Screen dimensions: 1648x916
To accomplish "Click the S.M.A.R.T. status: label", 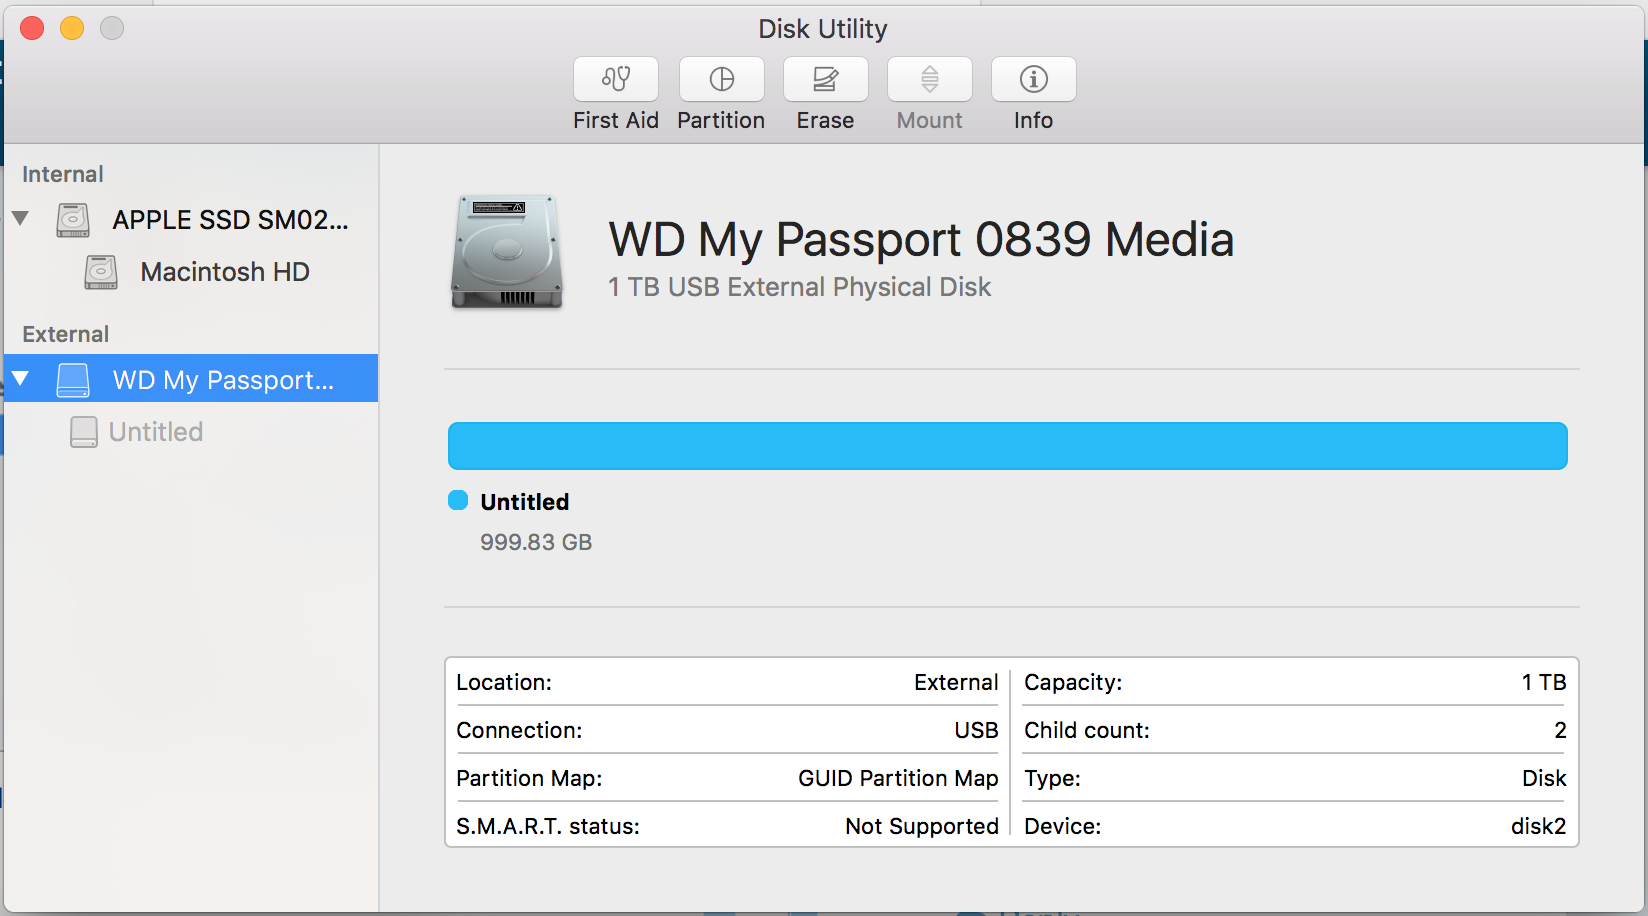I will pyautogui.click(x=548, y=826).
